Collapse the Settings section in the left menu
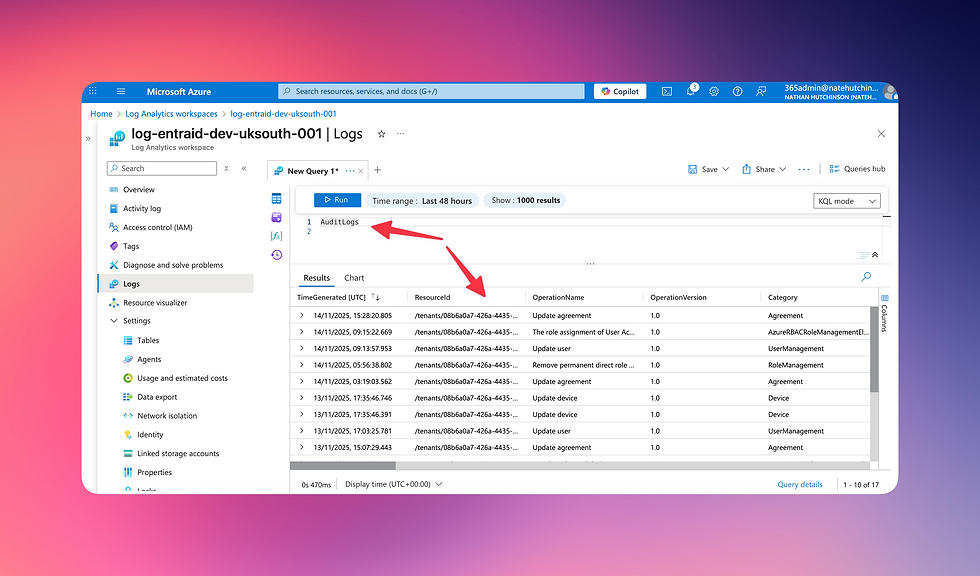Viewport: 980px width, 576px height. 113,320
